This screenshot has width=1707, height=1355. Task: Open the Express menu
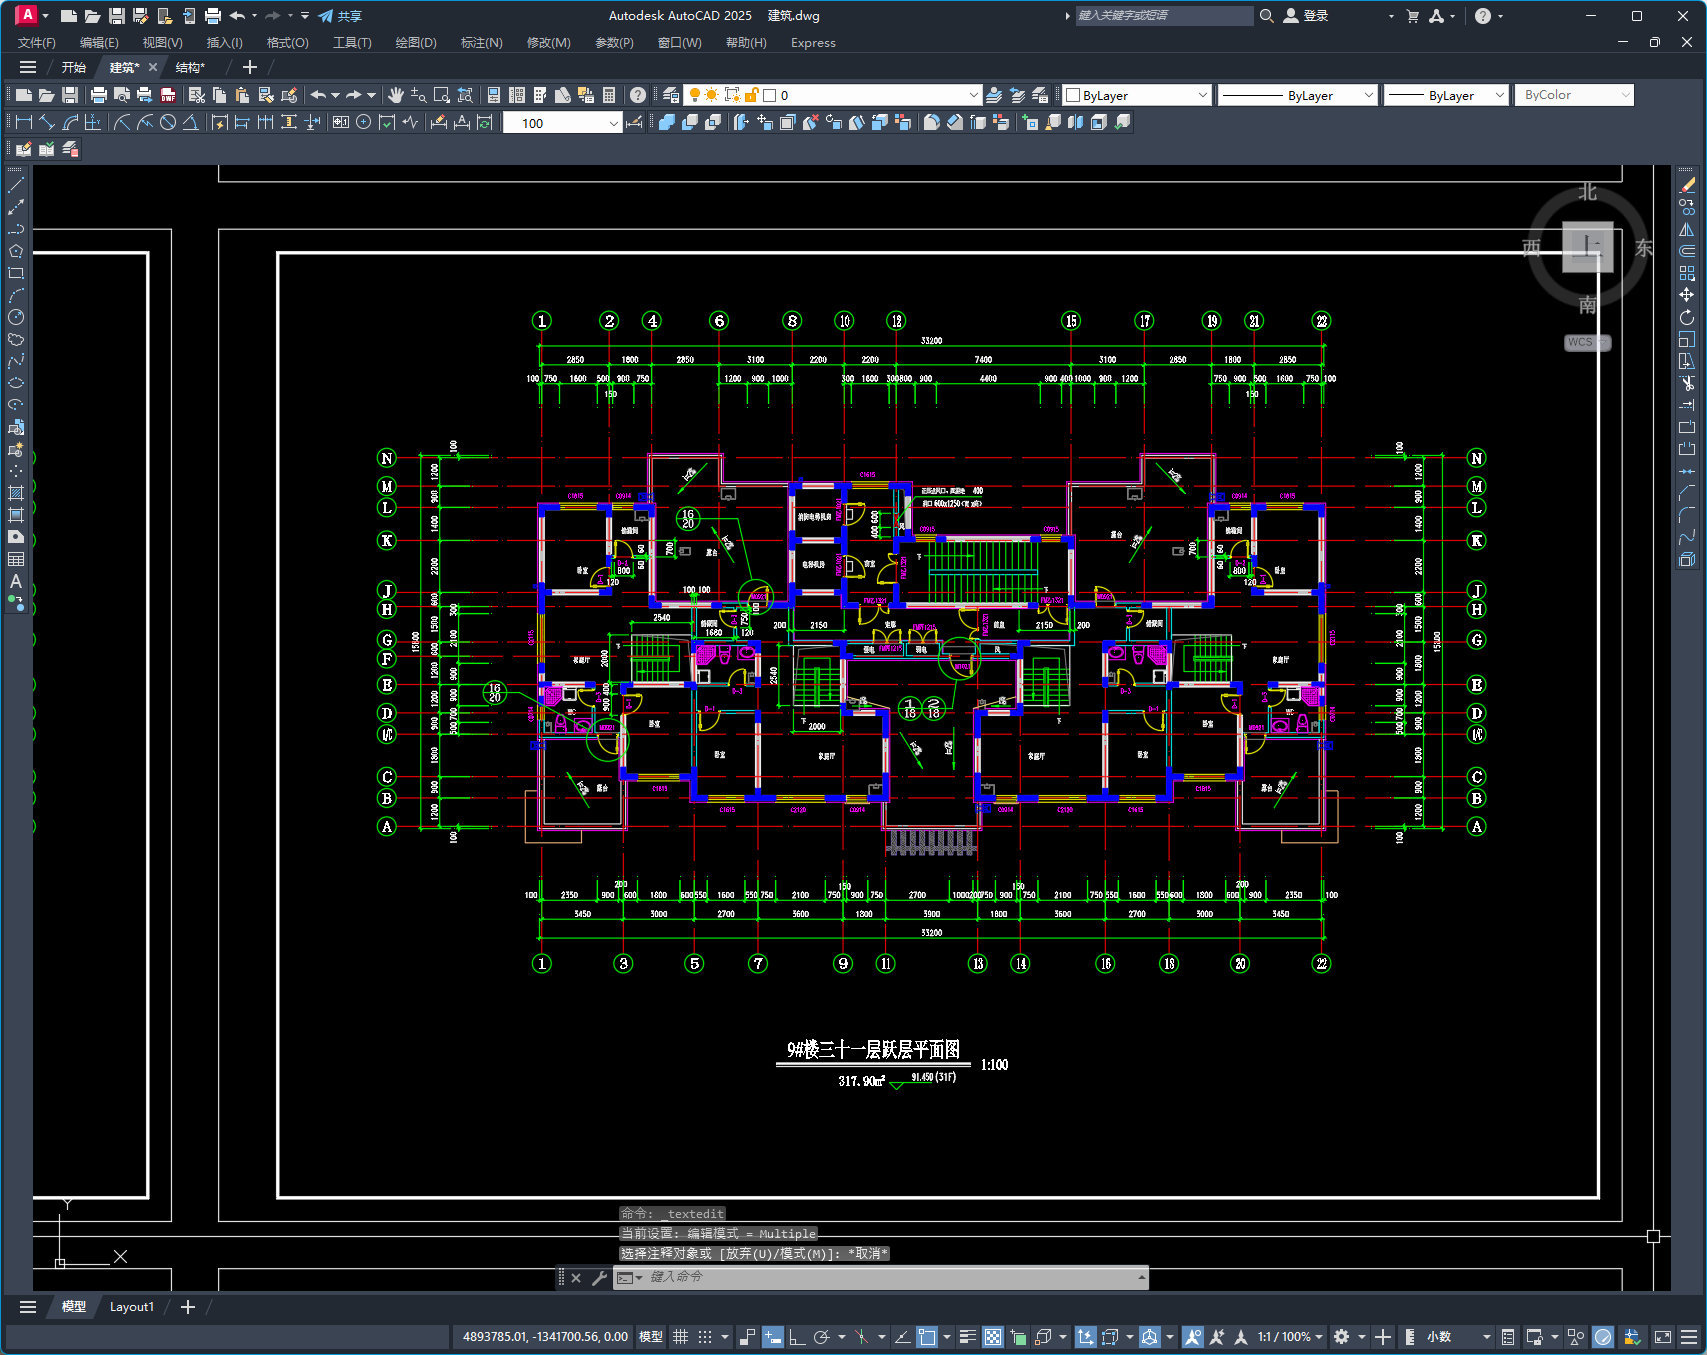coord(813,43)
